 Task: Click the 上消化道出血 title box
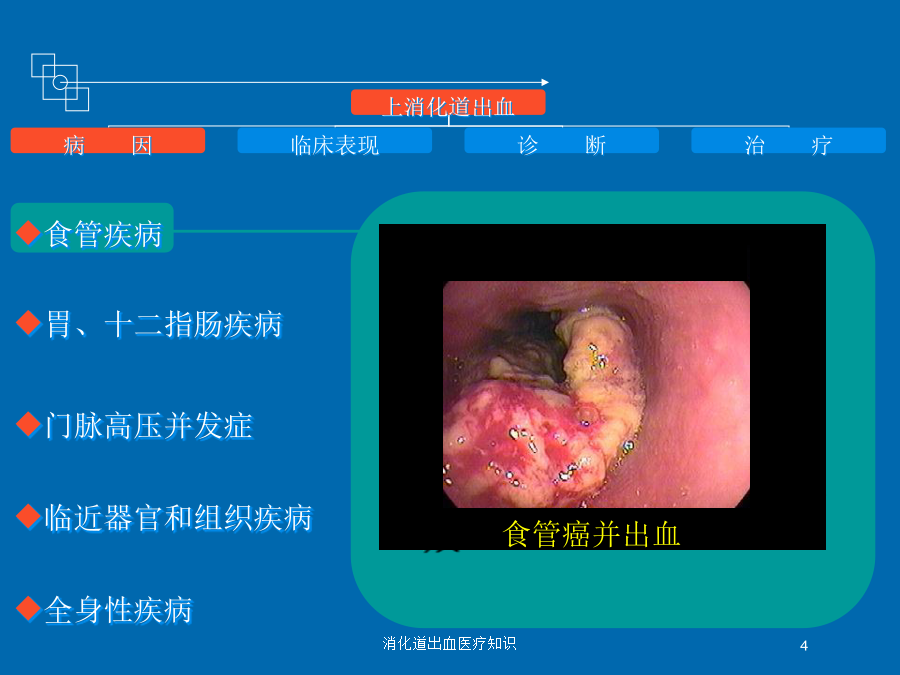[x=448, y=103]
